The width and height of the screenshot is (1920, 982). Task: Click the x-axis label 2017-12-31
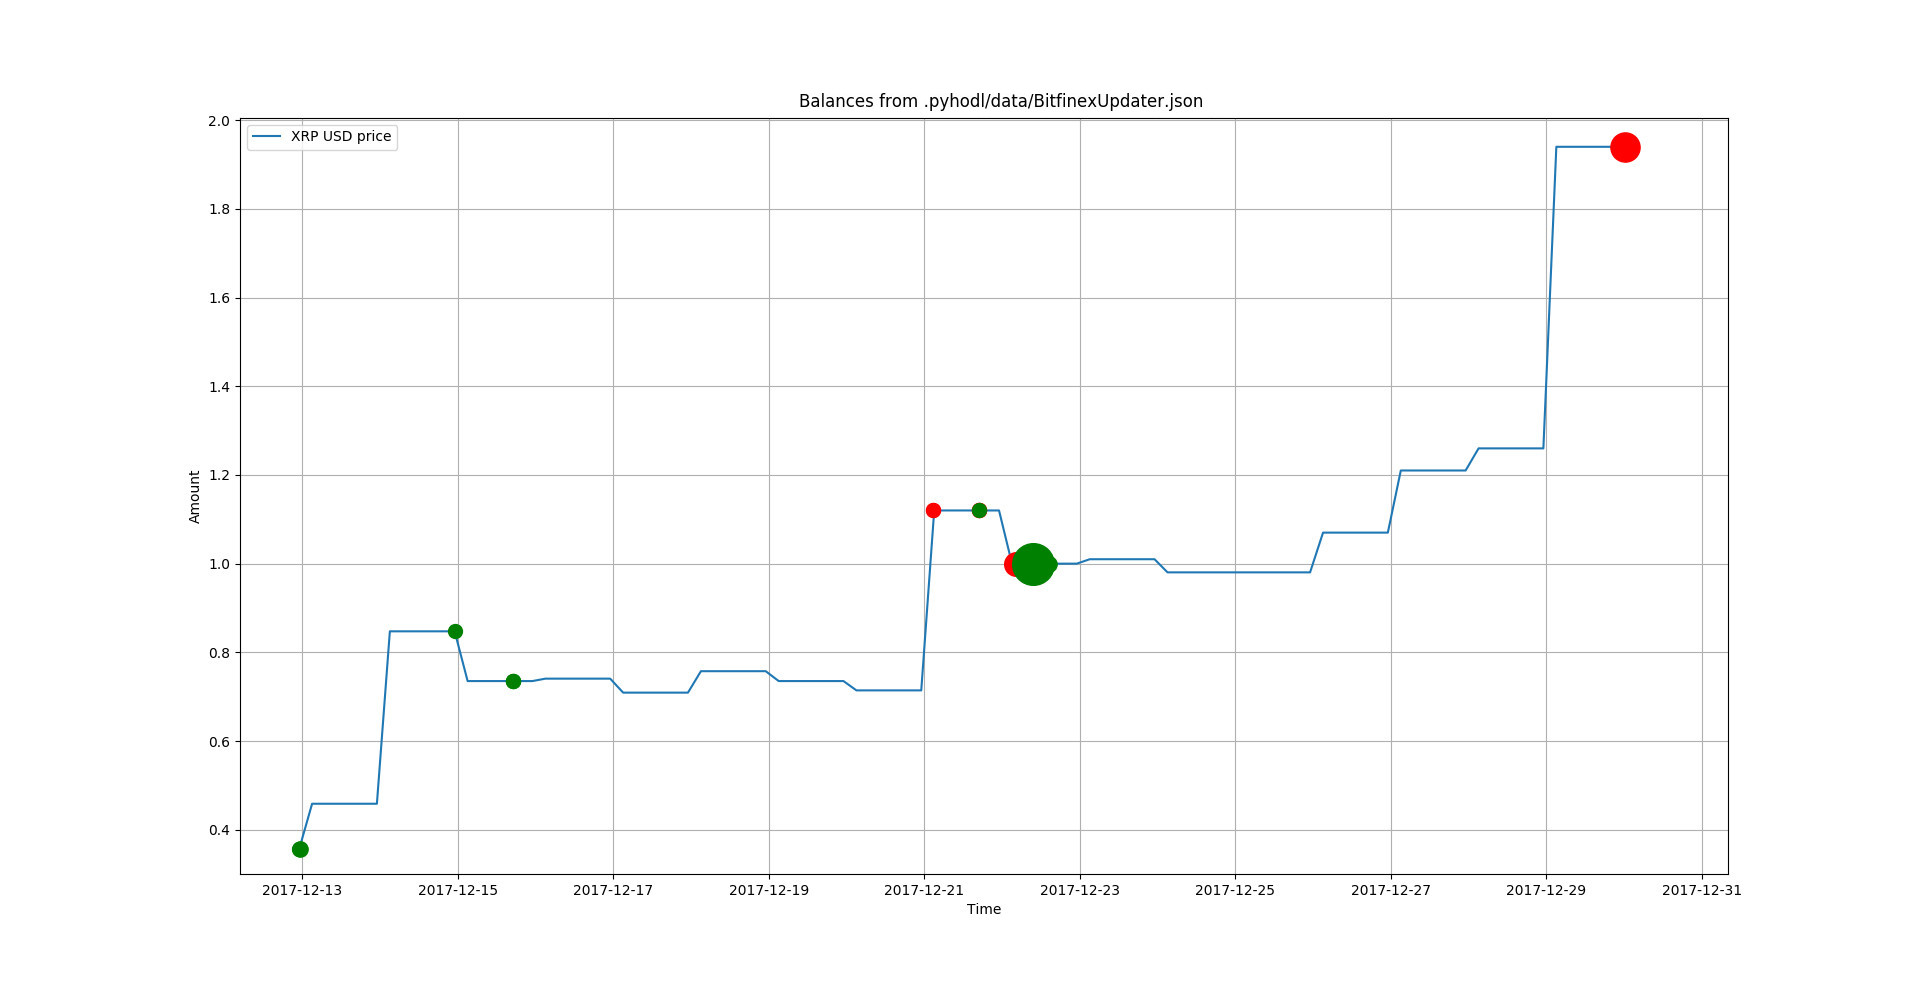pyautogui.click(x=1702, y=890)
